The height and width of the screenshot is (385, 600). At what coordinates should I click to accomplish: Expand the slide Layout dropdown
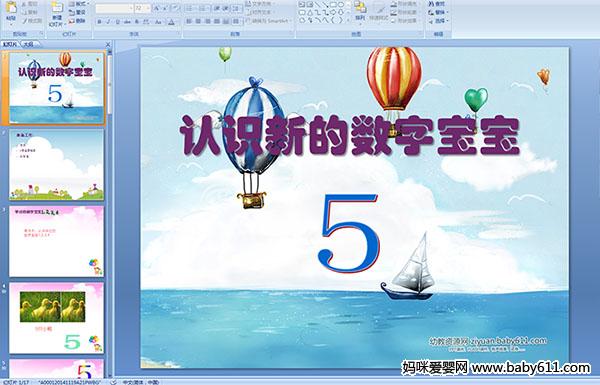pyautogui.click(x=78, y=4)
